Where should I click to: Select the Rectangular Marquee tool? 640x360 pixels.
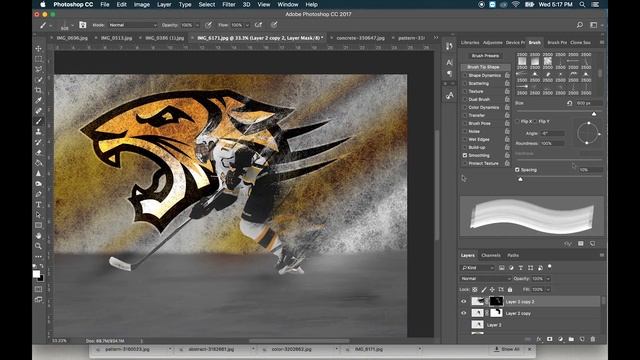[x=38, y=59]
